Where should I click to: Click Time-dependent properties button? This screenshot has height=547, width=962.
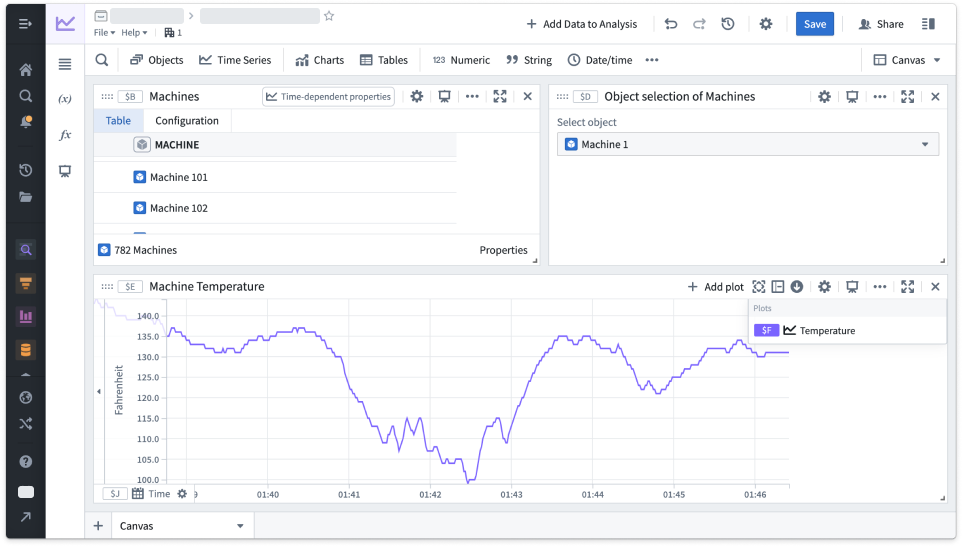tap(328, 96)
